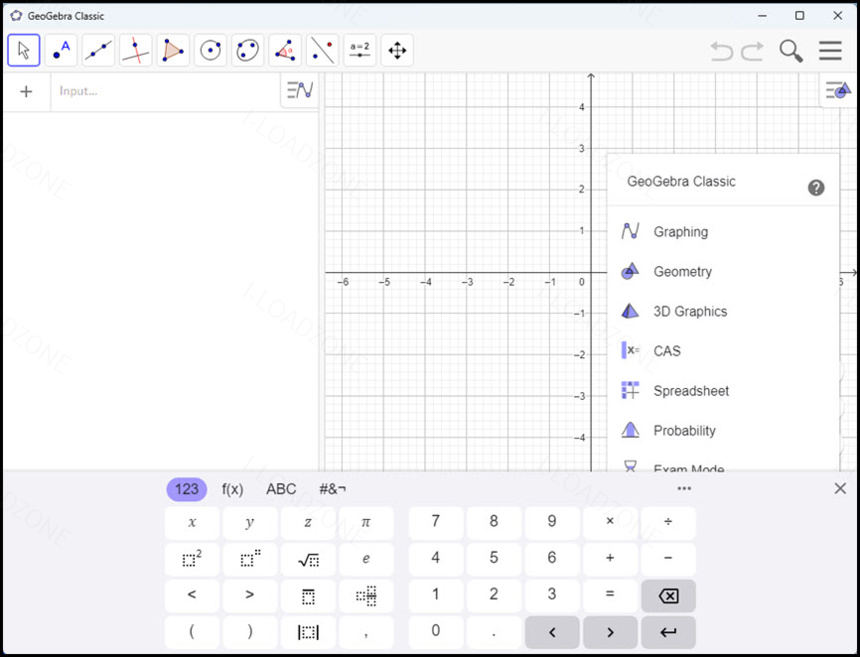The width and height of the screenshot is (860, 657).
Task: Tap the square exponent key
Action: pyautogui.click(x=192, y=559)
